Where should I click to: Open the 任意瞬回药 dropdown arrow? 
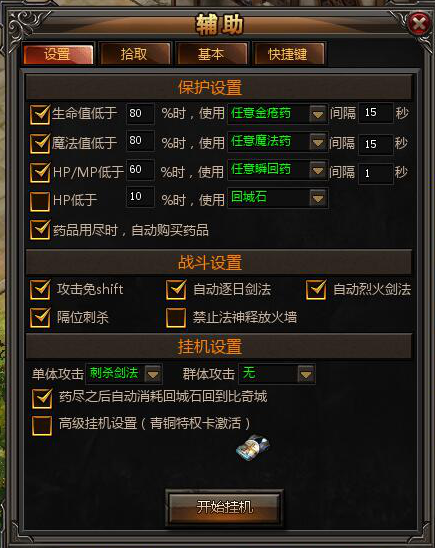[x=318, y=171]
